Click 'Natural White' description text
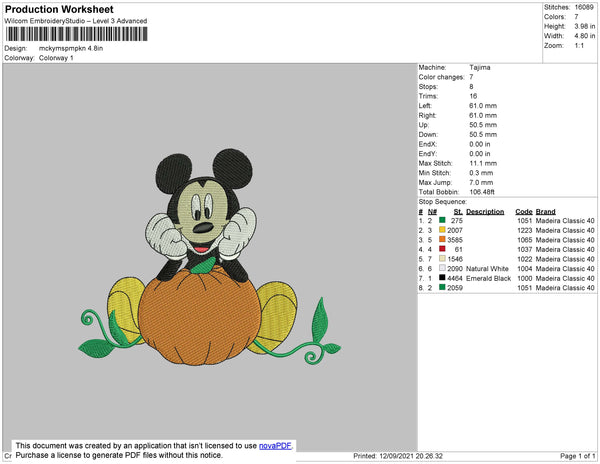Image resolution: width=600 pixels, height=464 pixels. [487, 269]
